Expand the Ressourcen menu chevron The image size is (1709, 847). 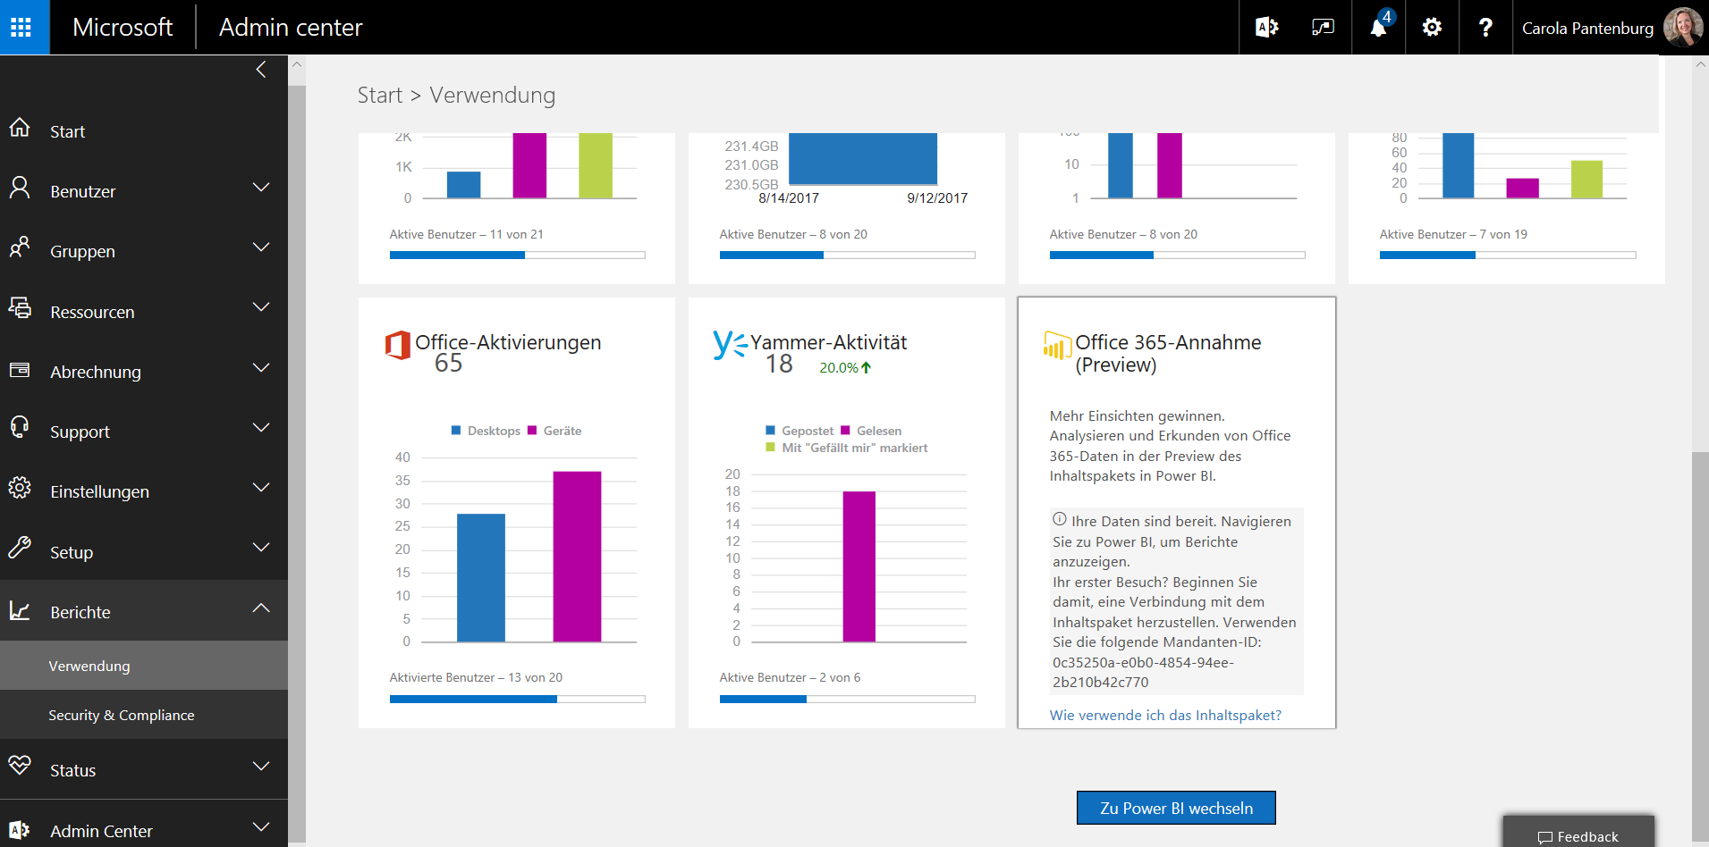click(x=261, y=308)
